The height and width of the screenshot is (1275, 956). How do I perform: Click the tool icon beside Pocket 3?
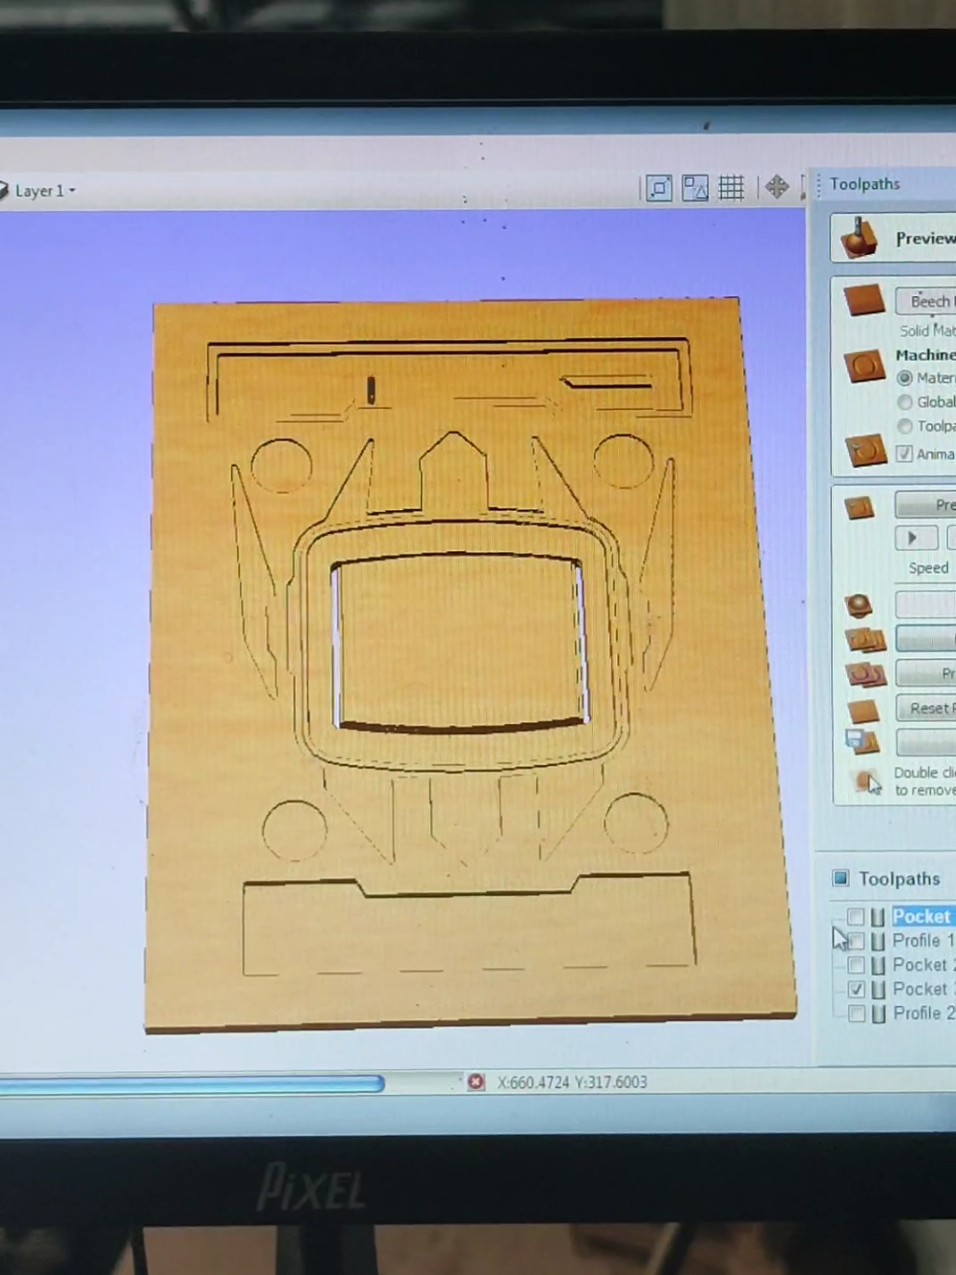point(878,989)
